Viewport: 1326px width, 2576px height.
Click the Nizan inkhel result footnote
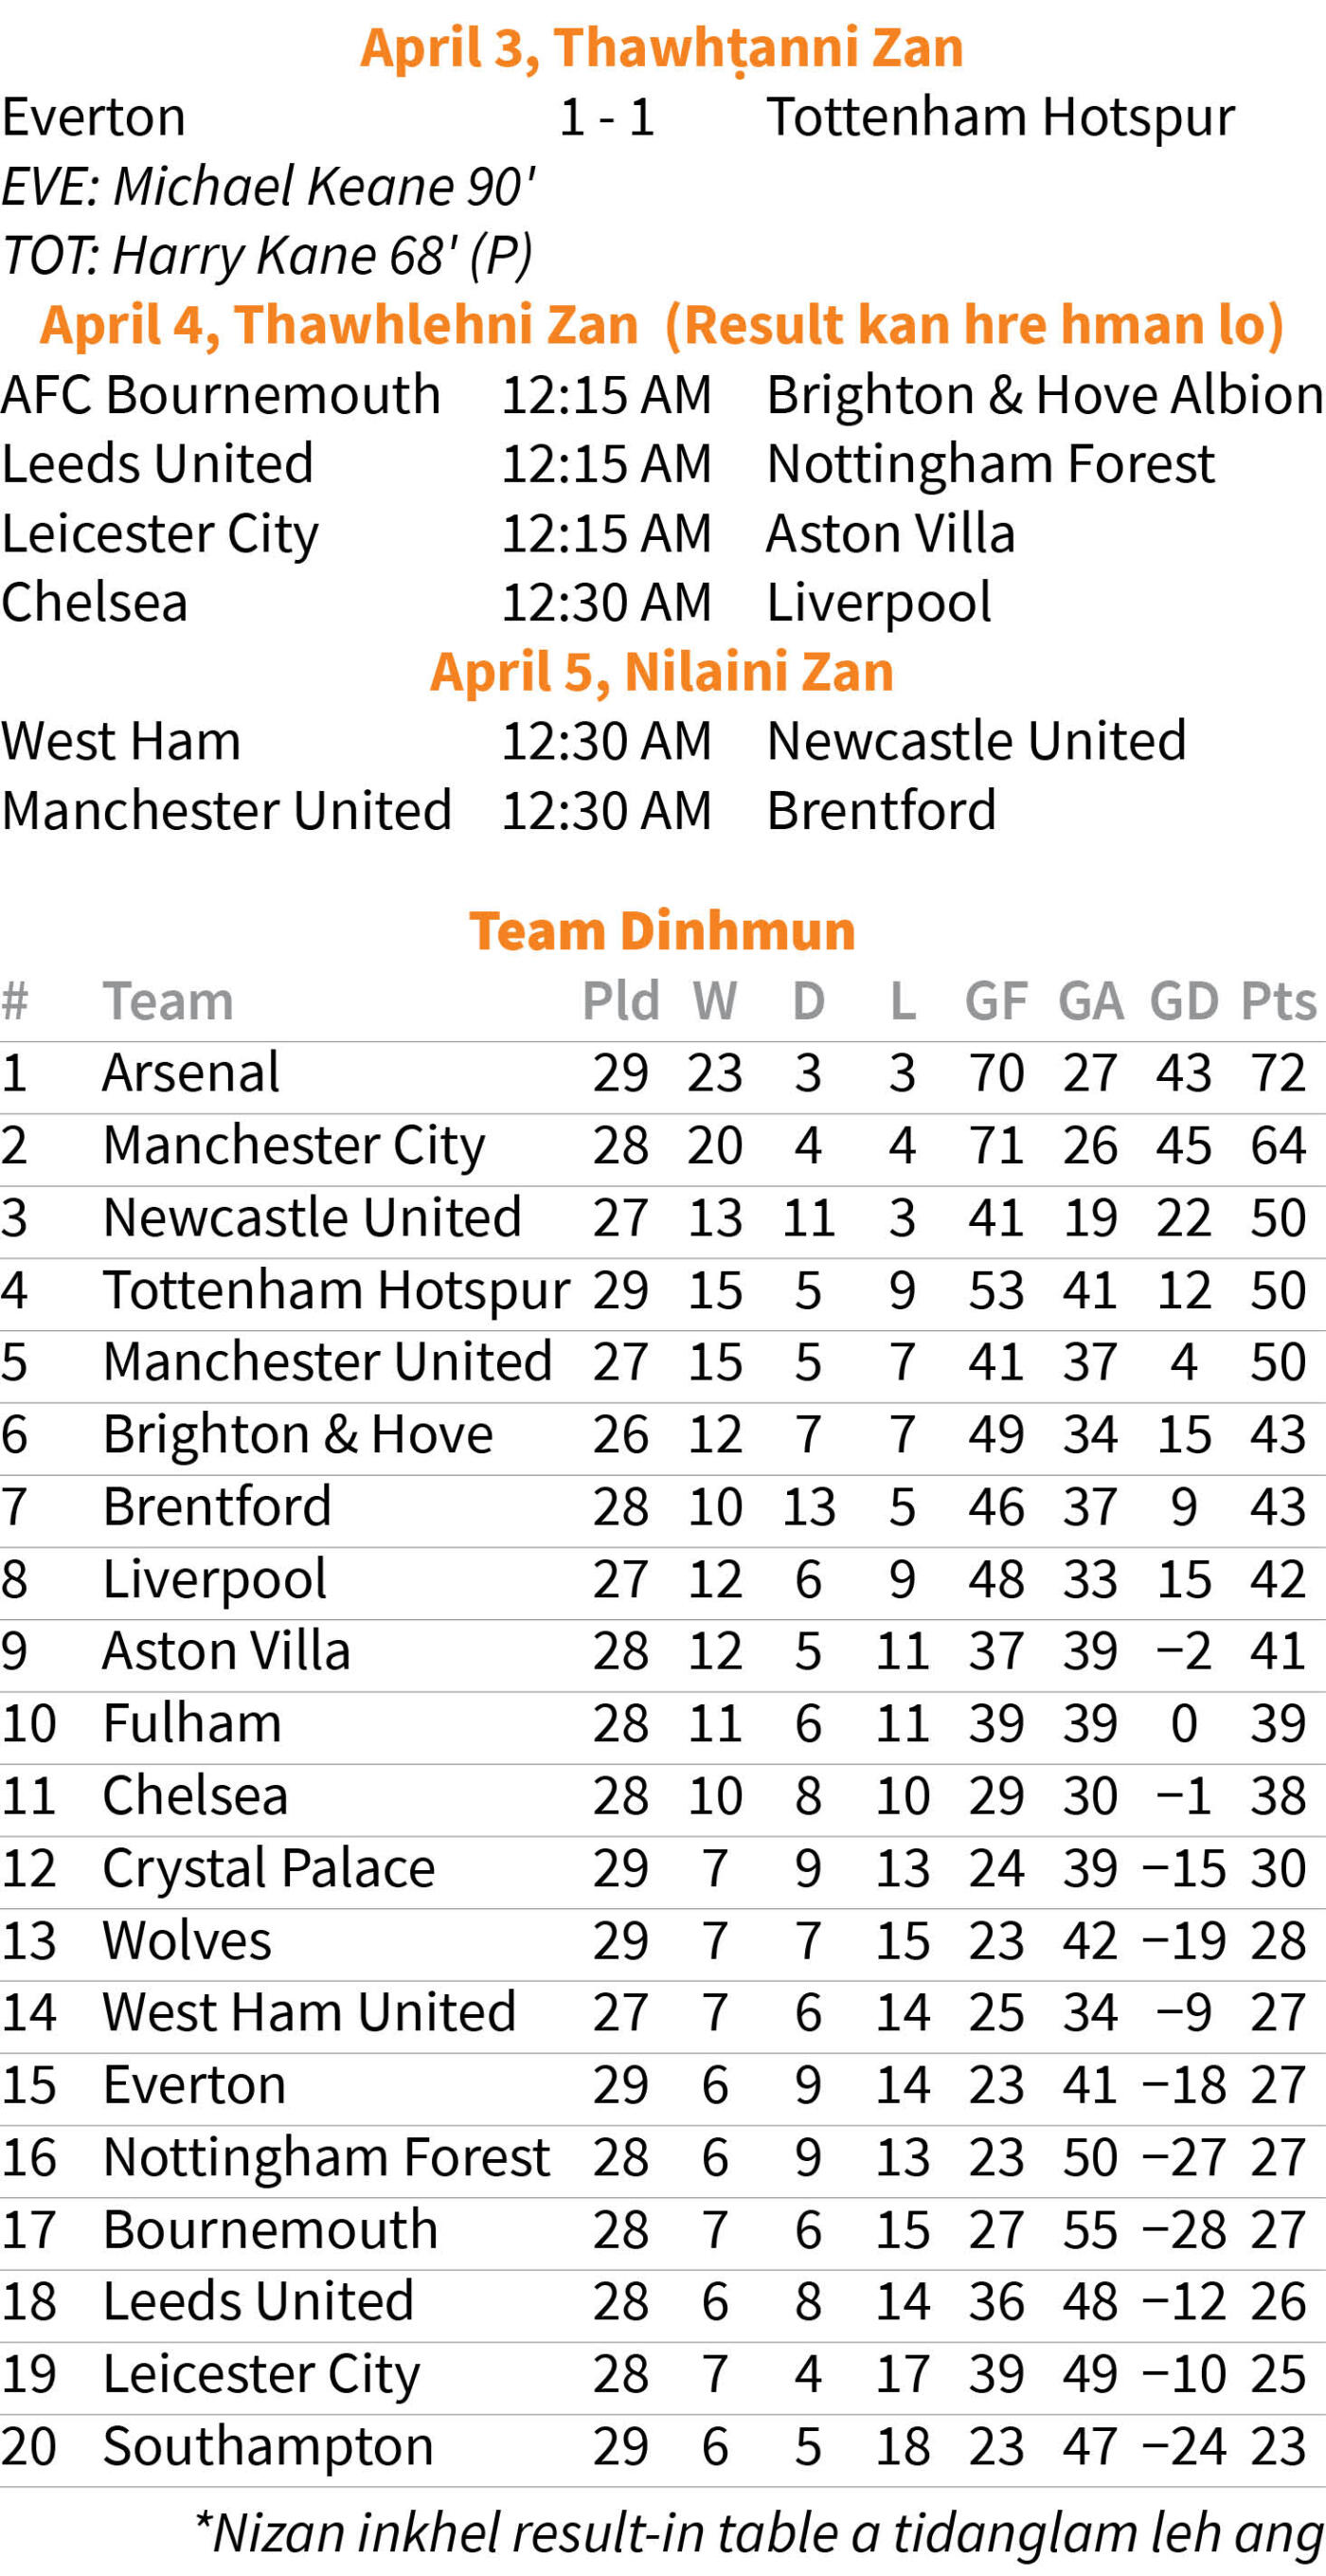tap(760, 2535)
